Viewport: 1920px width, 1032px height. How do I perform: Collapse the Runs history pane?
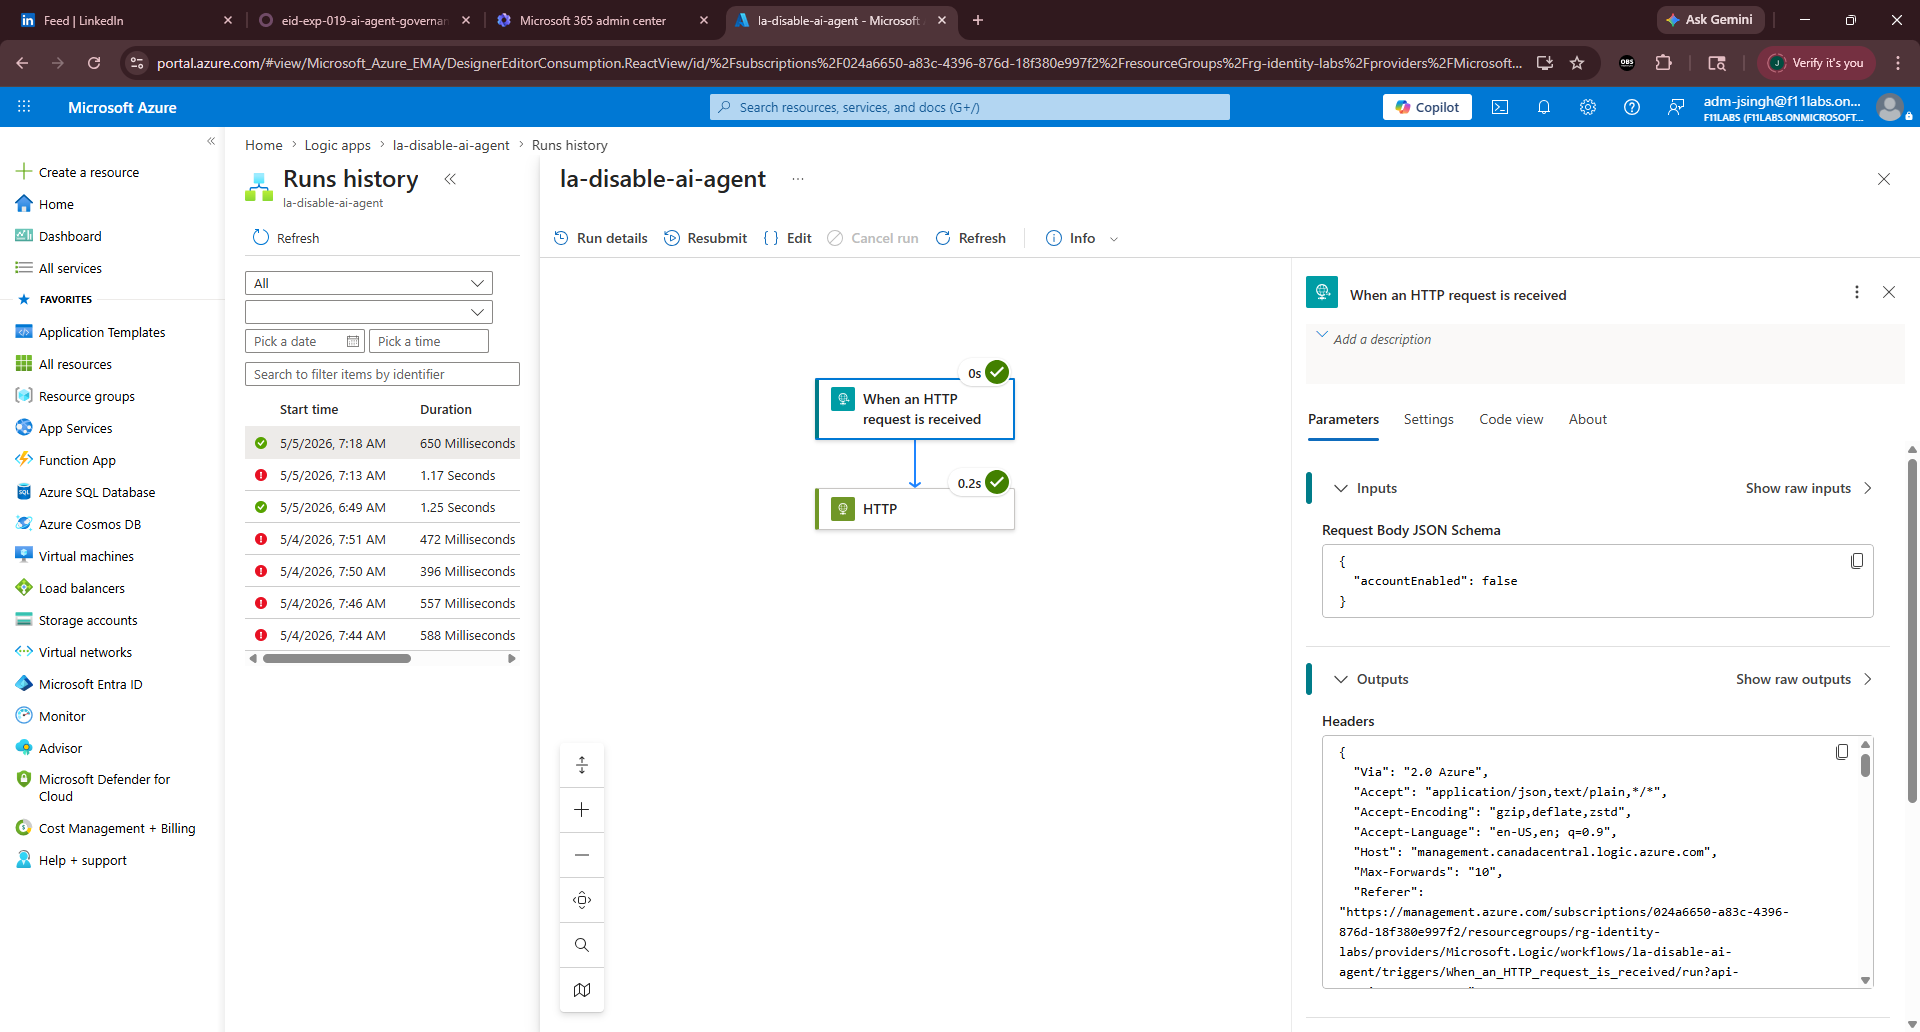(x=450, y=179)
